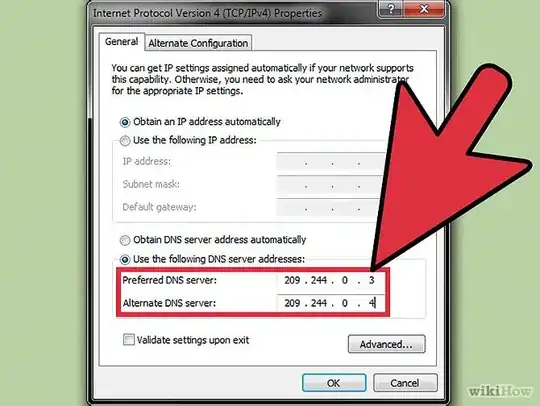Switch to the Alternate Configuration tab
Viewport: 540px width, 406px height.
point(198,43)
